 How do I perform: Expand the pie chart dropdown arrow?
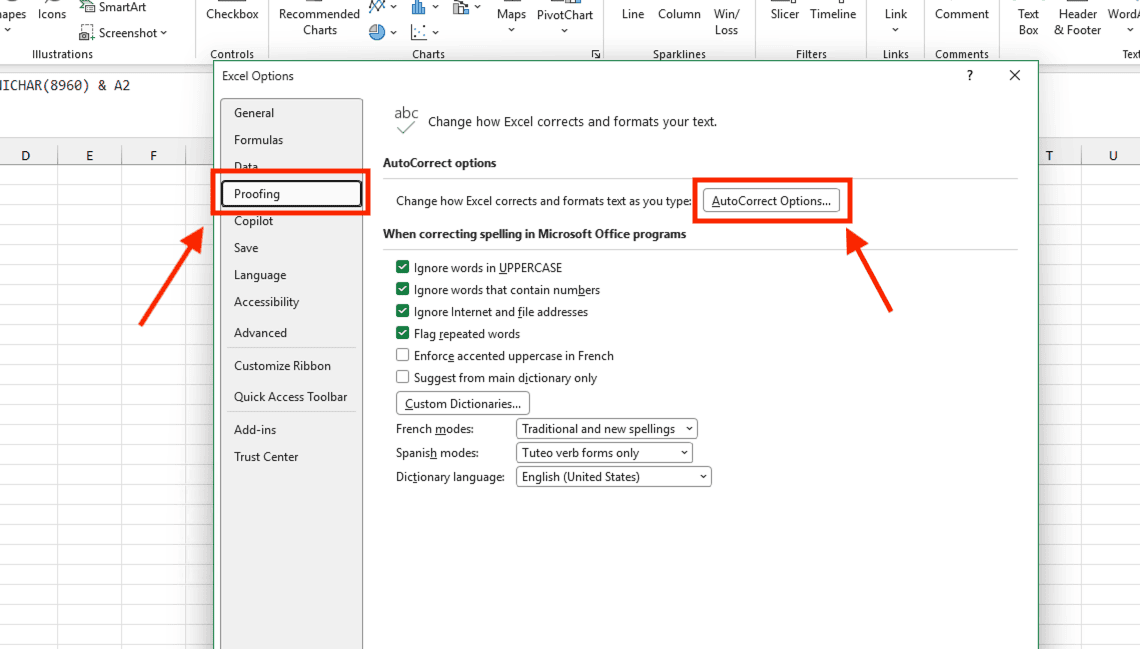[393, 33]
